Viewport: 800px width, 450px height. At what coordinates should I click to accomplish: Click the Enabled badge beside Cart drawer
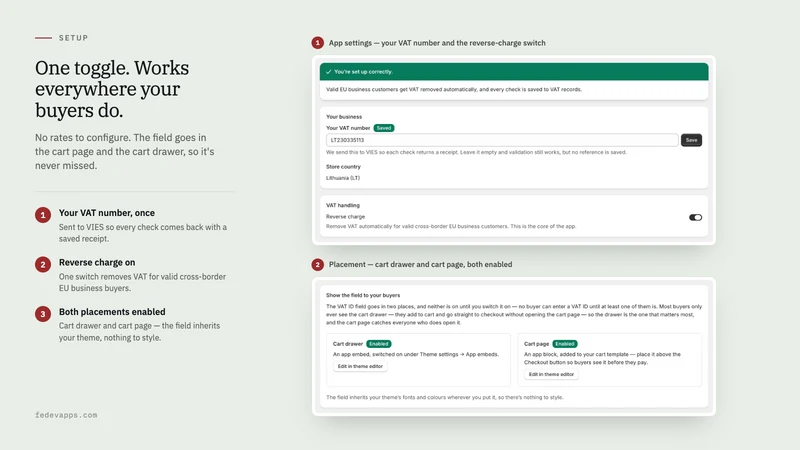point(379,344)
